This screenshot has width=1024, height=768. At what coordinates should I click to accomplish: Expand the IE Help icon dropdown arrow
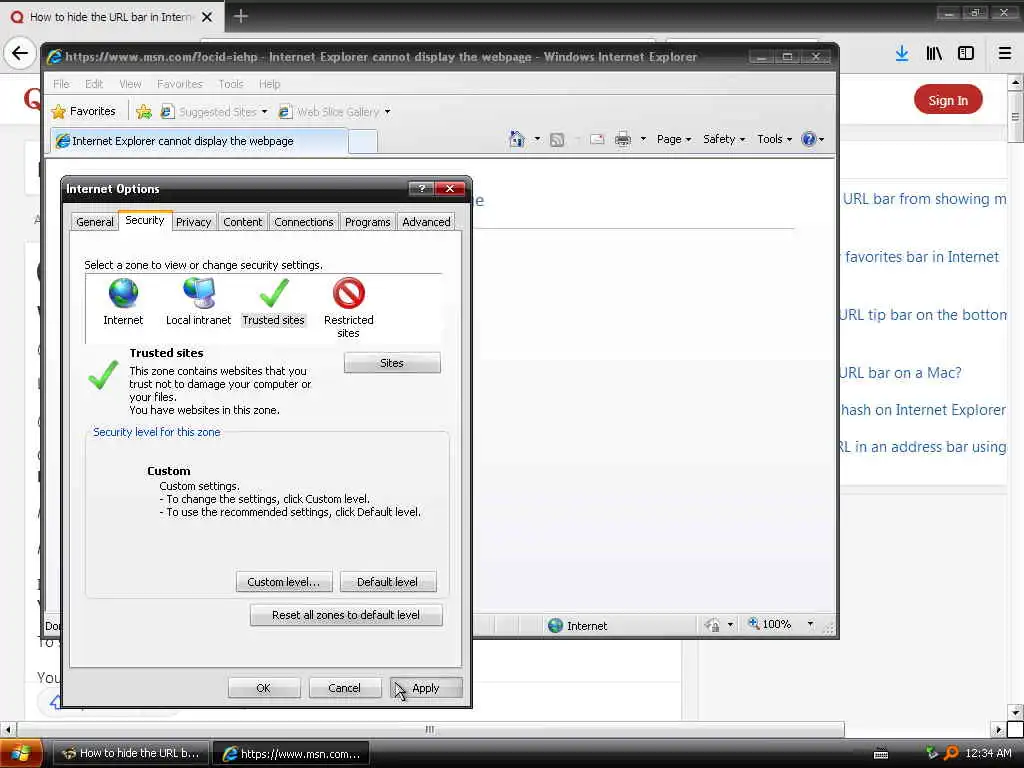coord(822,139)
